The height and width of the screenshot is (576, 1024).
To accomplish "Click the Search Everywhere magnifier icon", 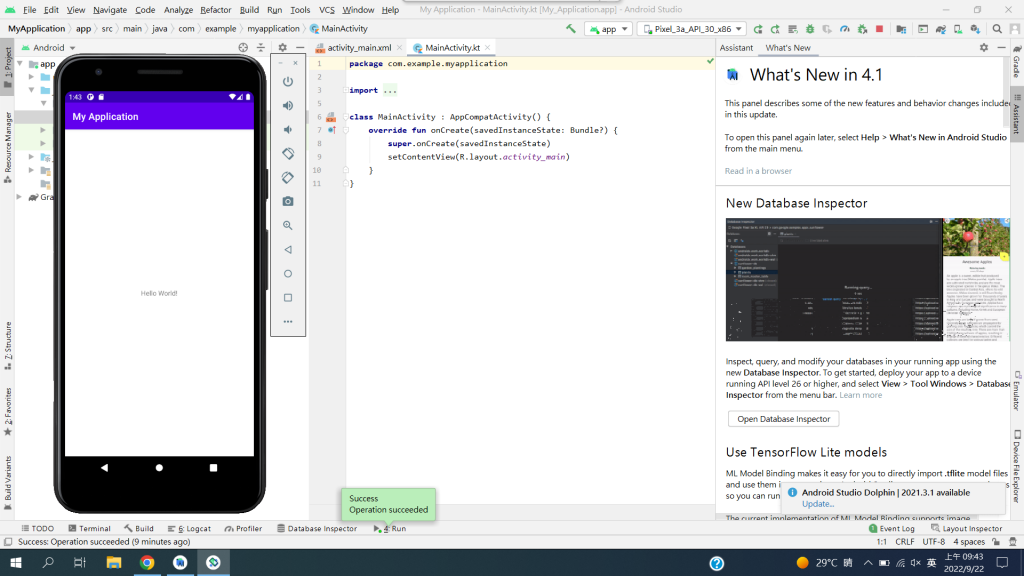I will [997, 29].
